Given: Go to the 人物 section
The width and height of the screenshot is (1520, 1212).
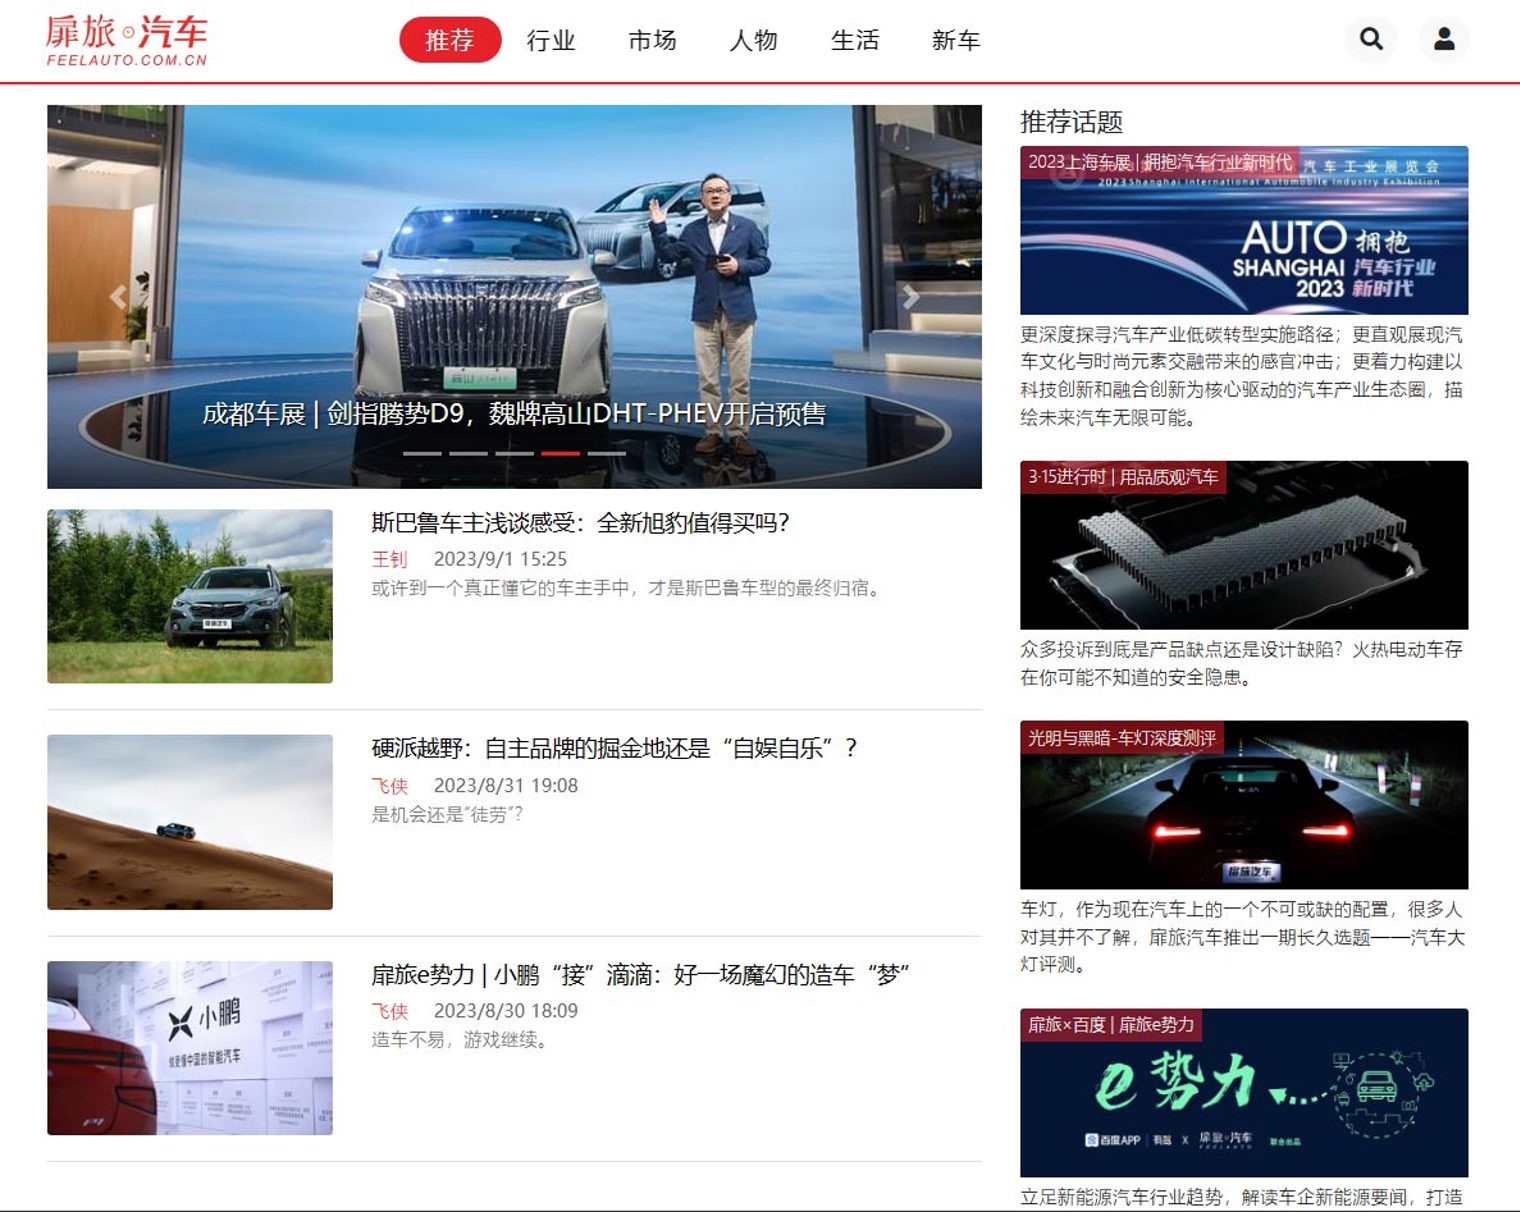Looking at the screenshot, I should pyautogui.click(x=753, y=41).
